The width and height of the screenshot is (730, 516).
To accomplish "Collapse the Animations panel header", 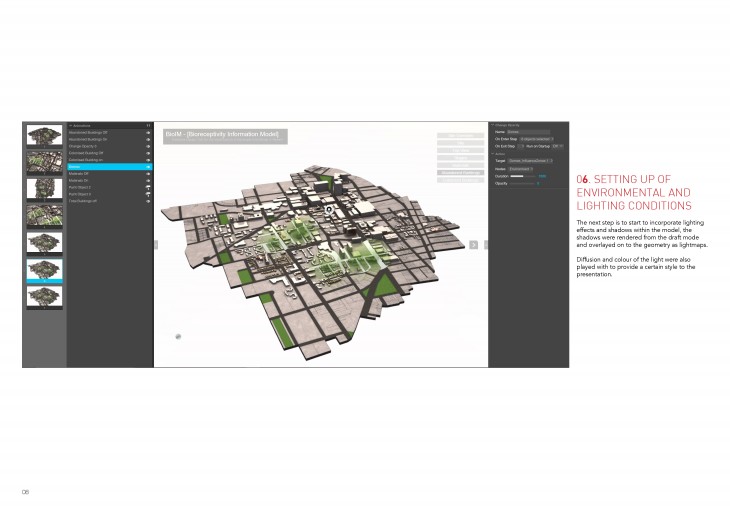I will coord(70,125).
